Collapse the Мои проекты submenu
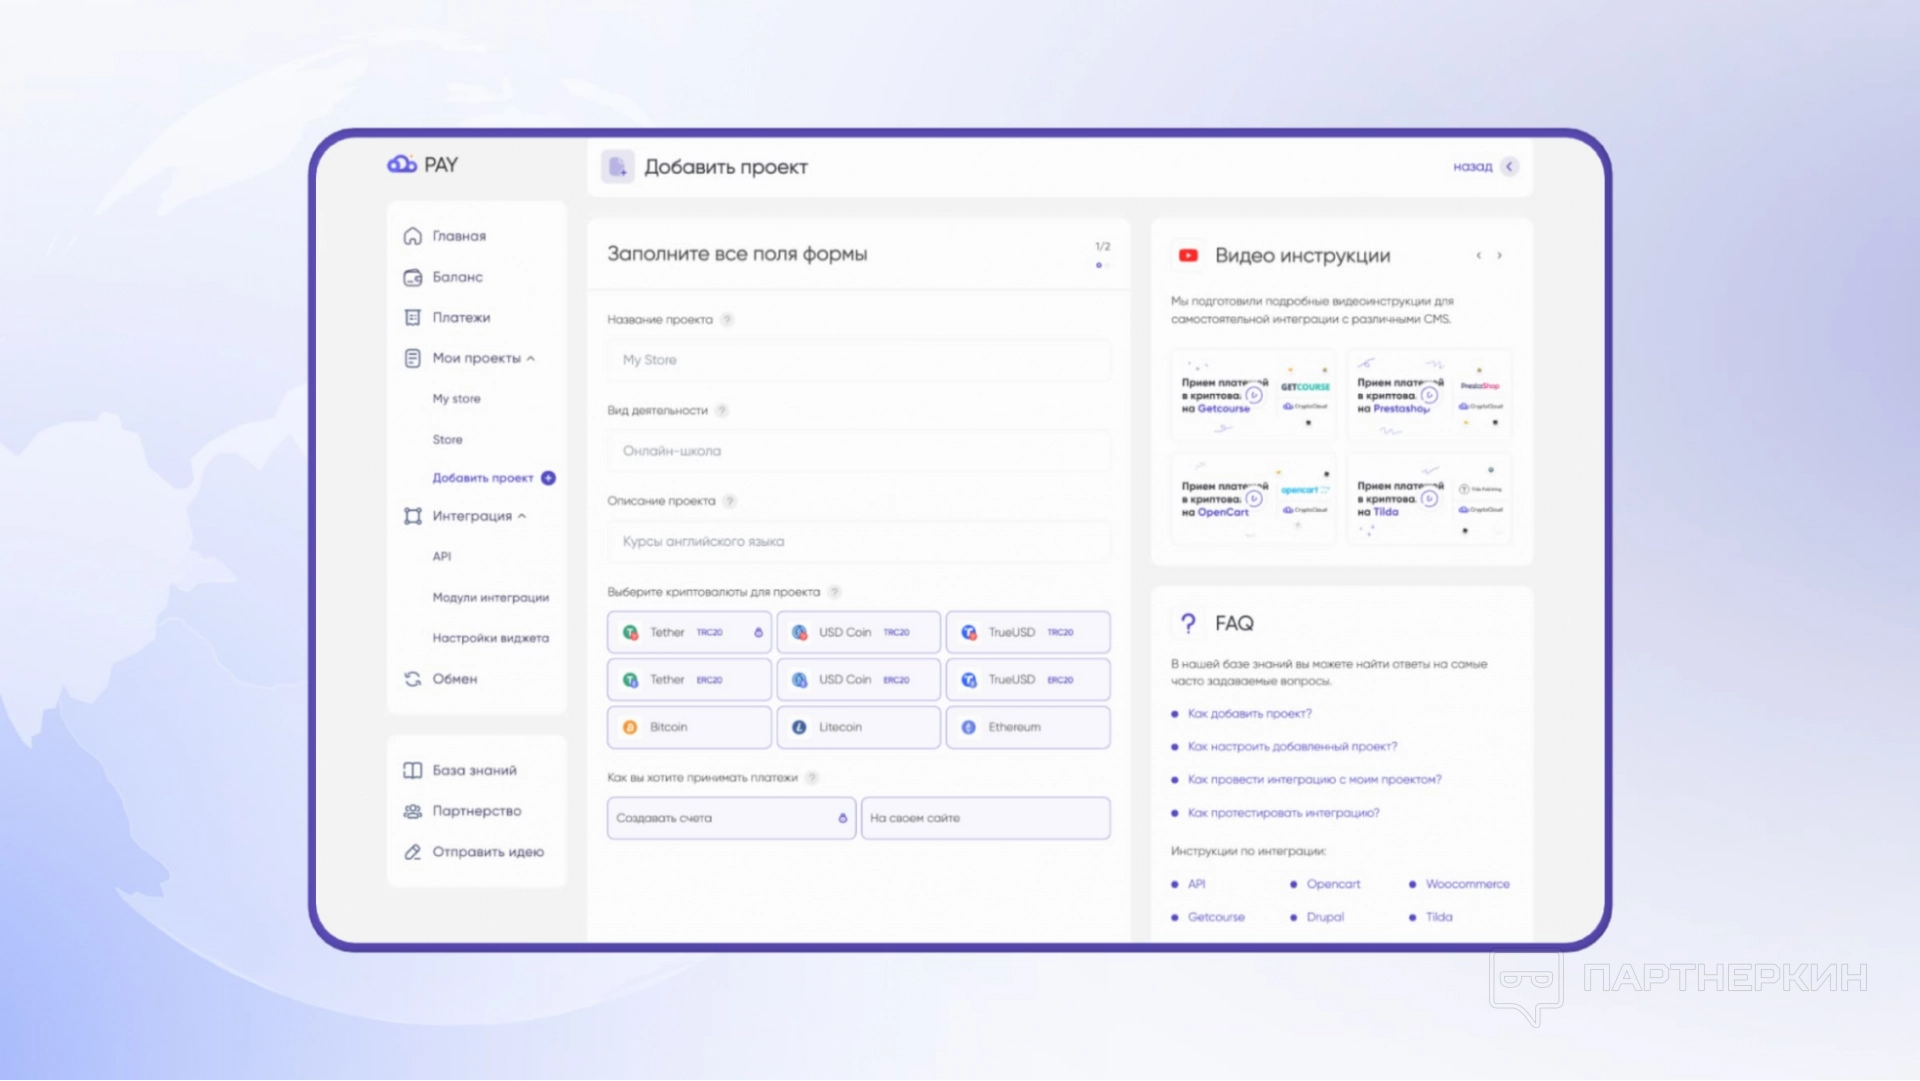Viewport: 1920px width, 1081px height. click(531, 358)
